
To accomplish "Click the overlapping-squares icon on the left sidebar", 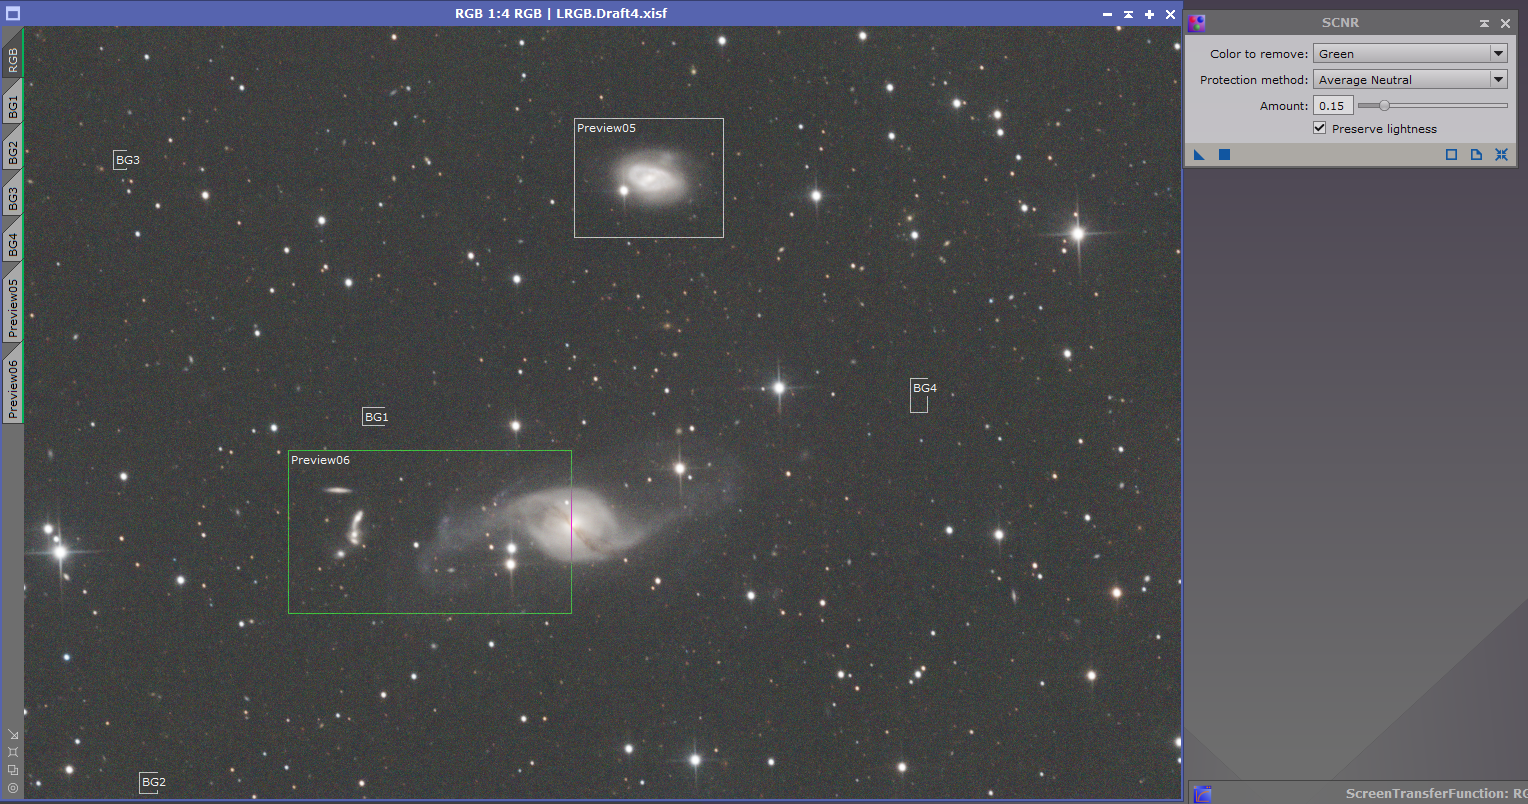I will pos(13,770).
